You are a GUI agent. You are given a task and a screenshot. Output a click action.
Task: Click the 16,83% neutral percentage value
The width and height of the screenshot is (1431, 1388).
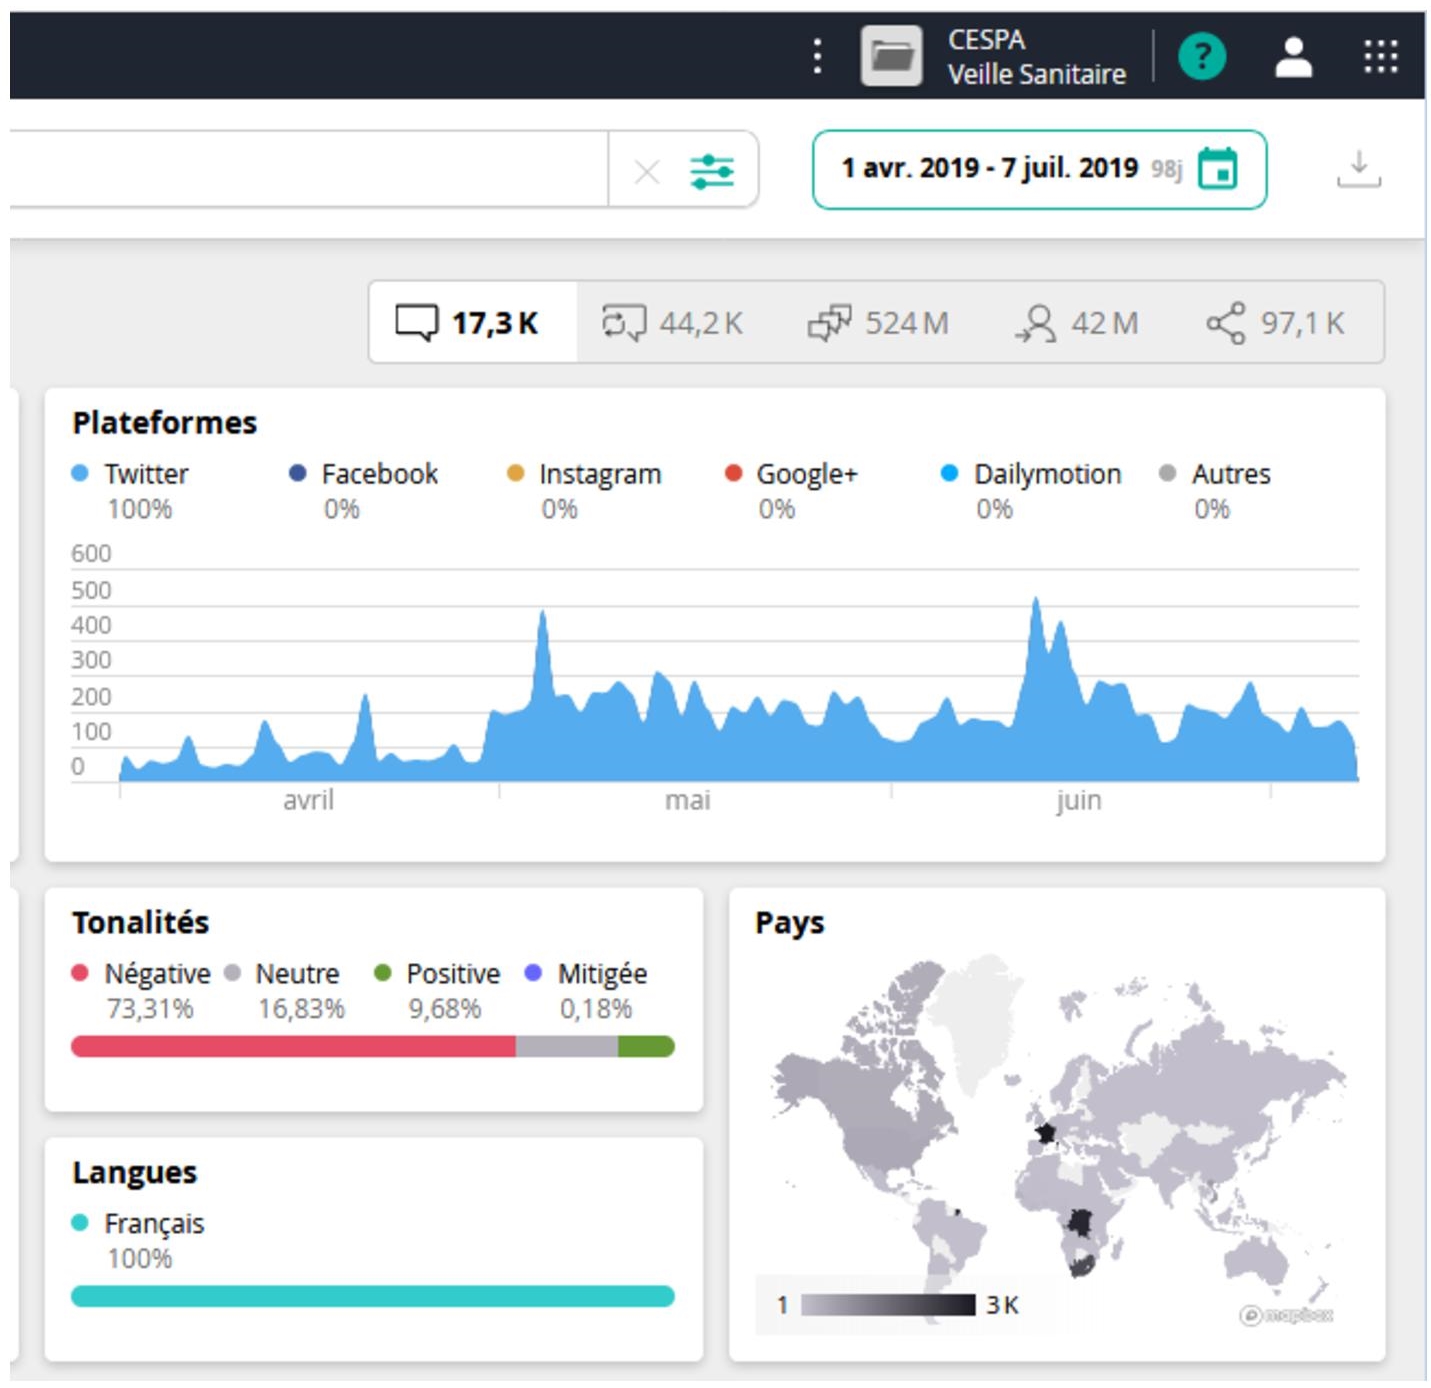(301, 1008)
